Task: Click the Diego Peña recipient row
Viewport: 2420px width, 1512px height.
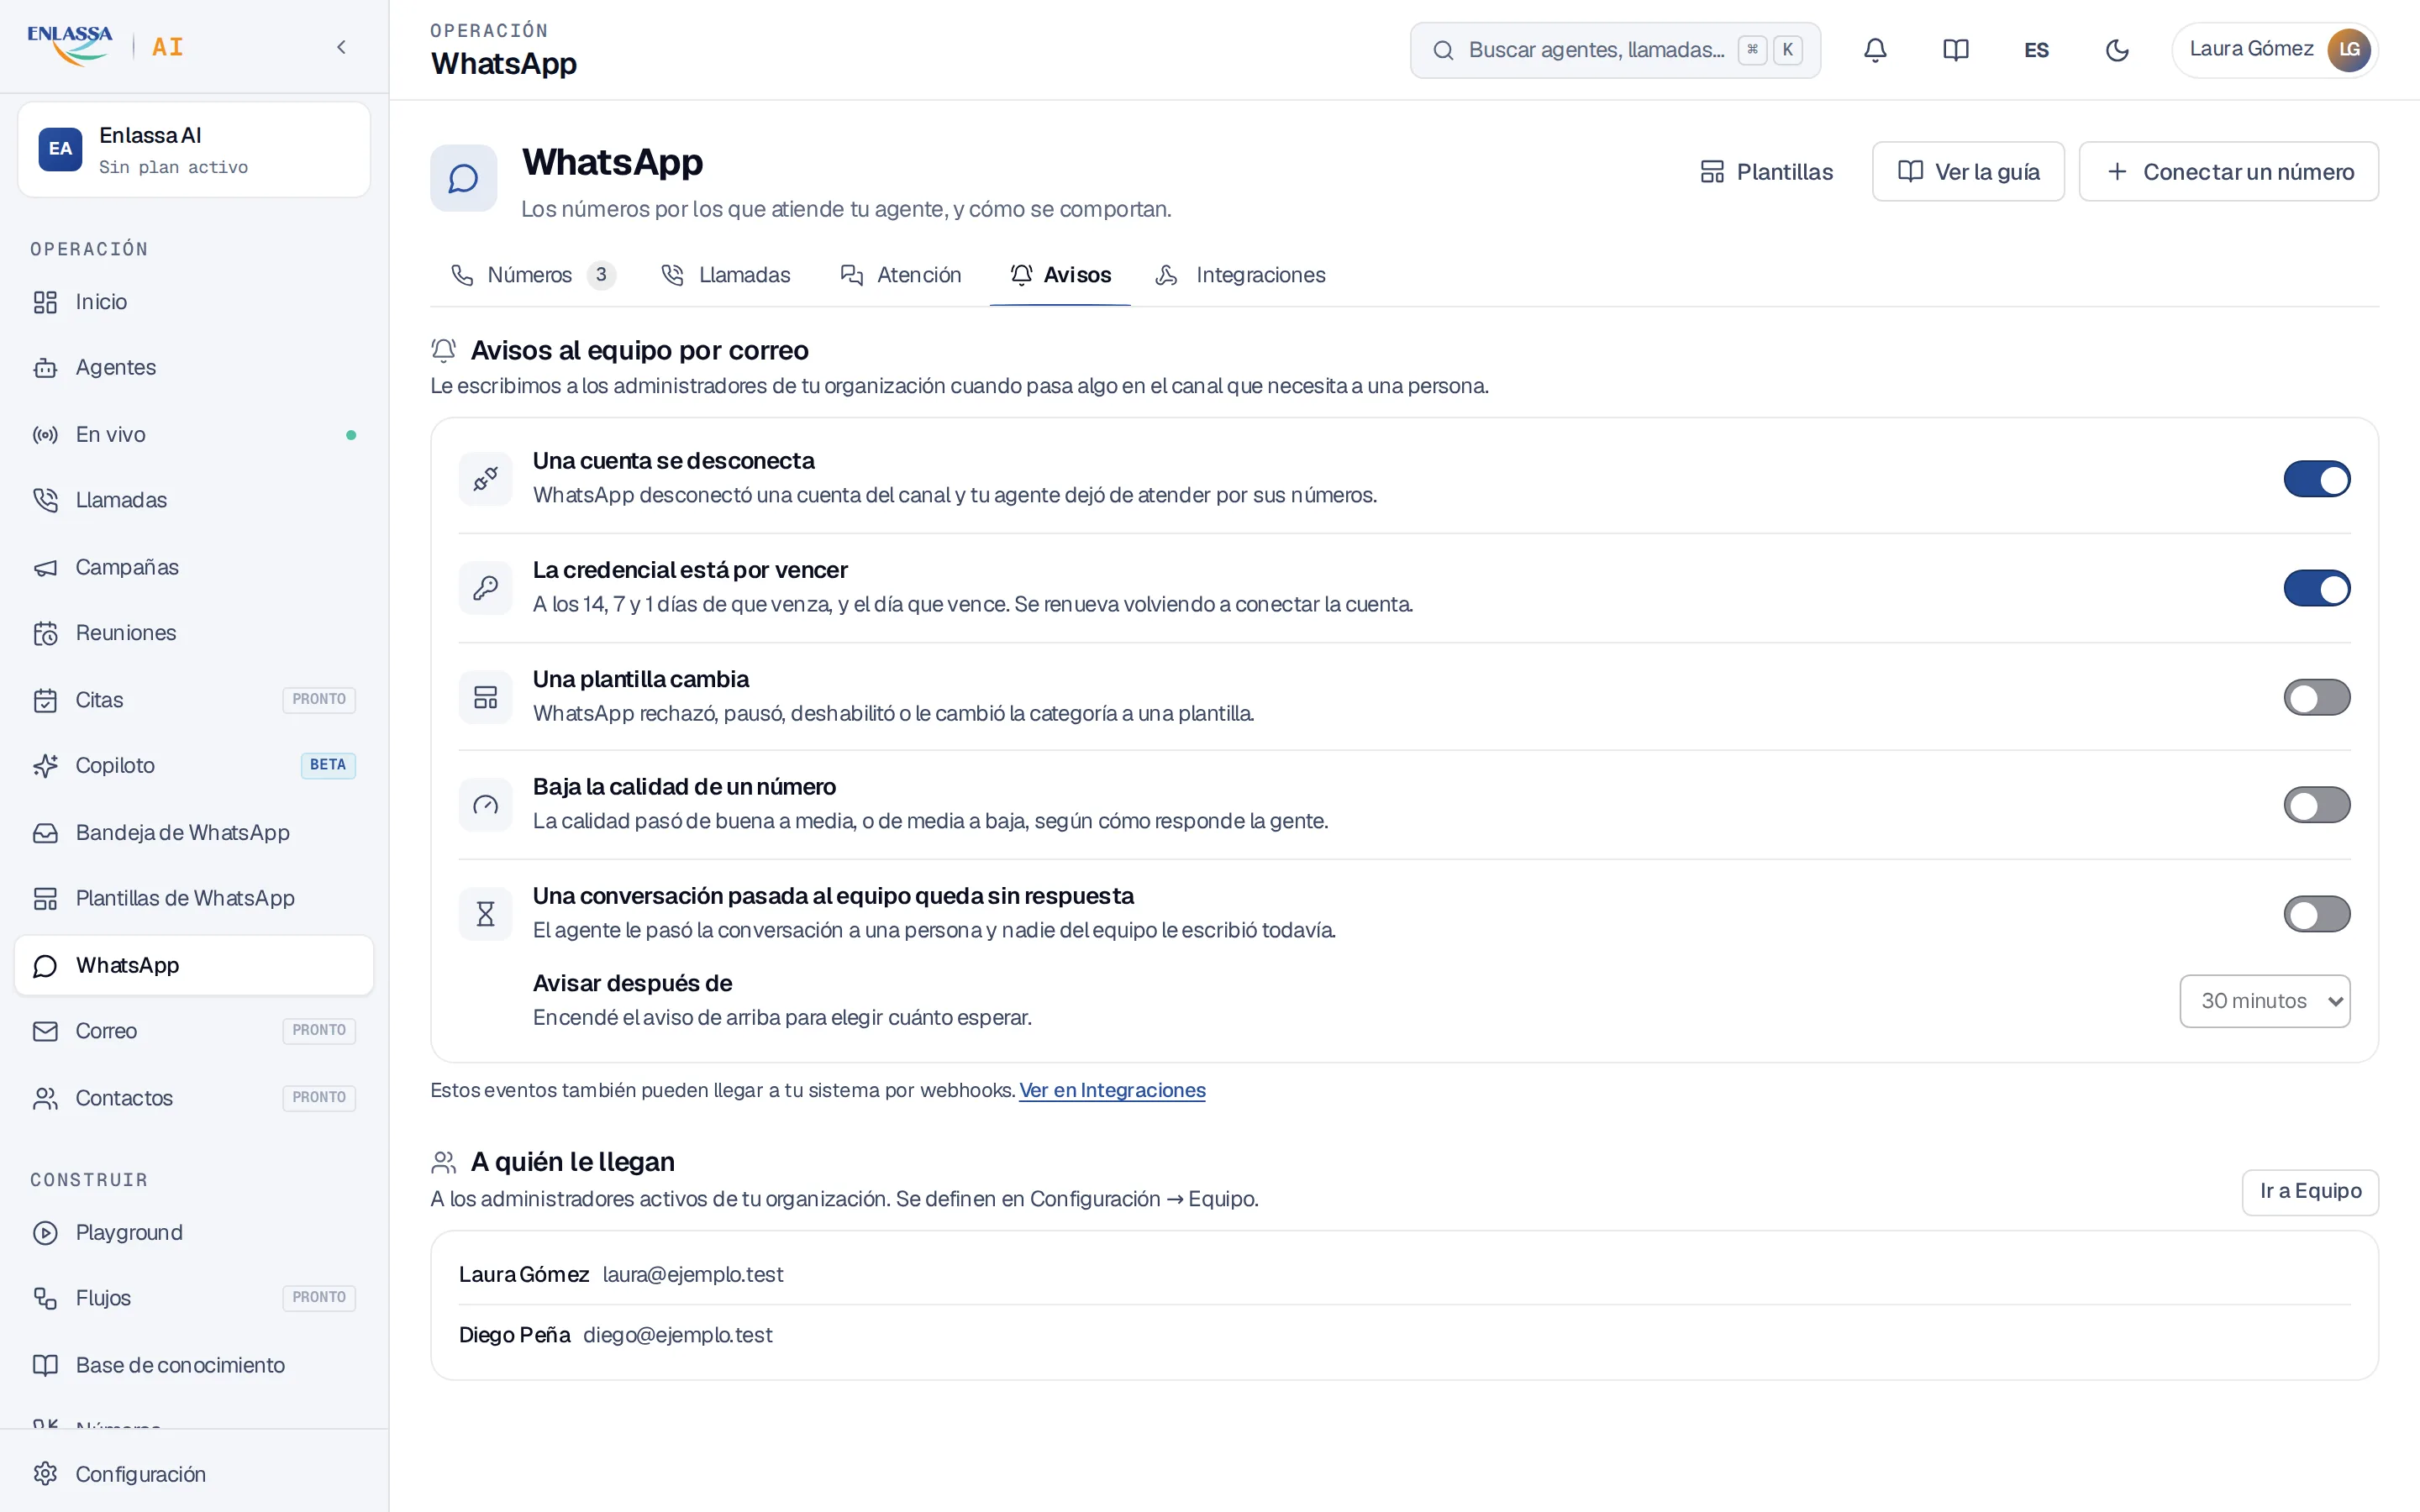Action: click(x=1404, y=1336)
